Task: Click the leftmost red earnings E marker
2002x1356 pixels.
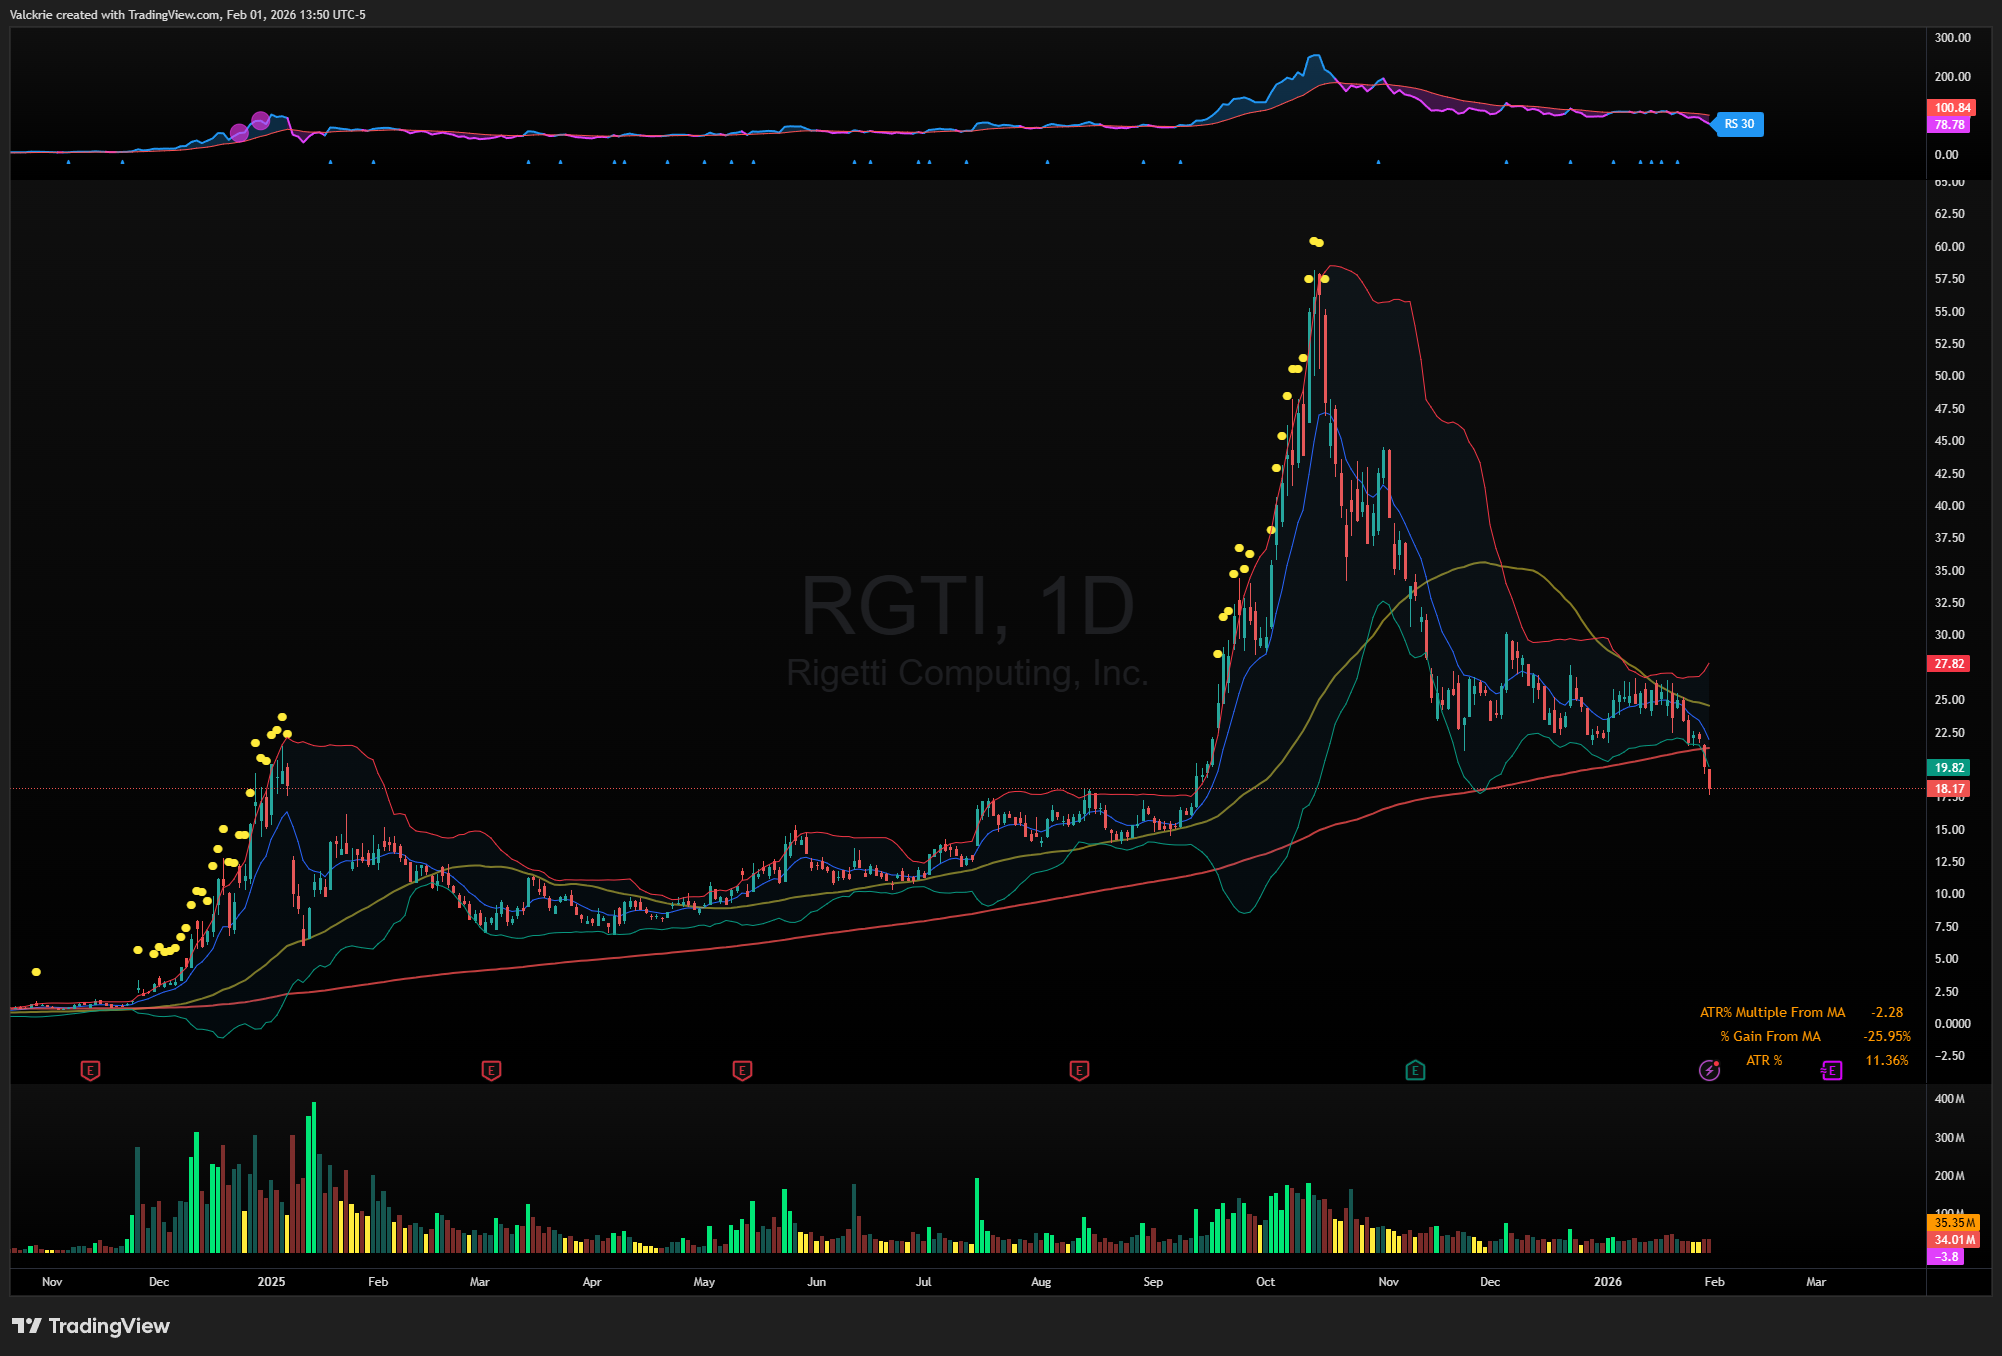Action: click(90, 1071)
